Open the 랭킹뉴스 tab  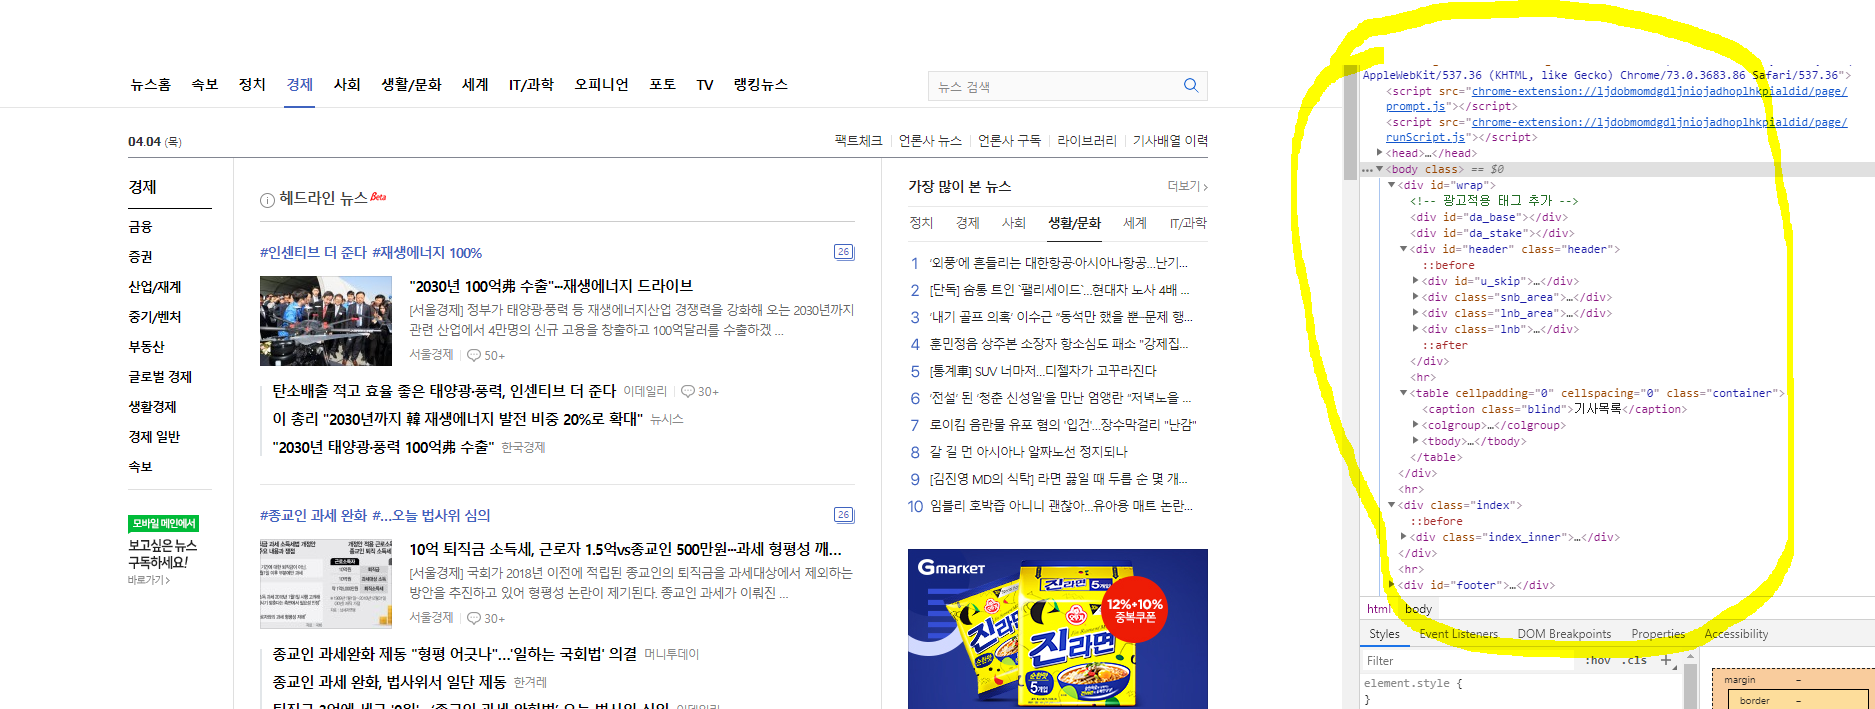(x=760, y=85)
